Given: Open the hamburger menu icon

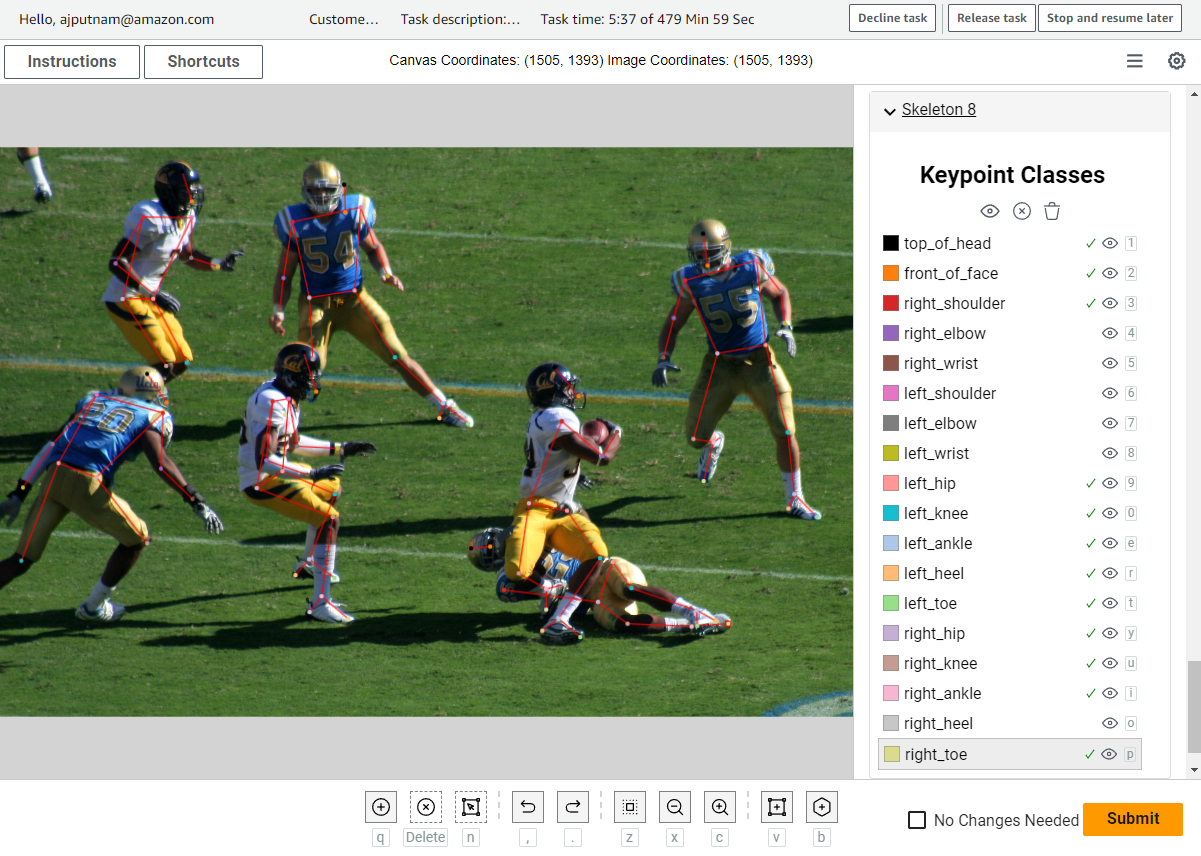Looking at the screenshot, I should click(x=1135, y=61).
